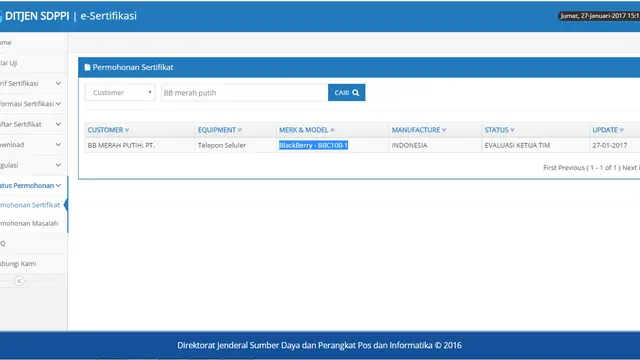Sort table by STATUS column
Viewport: 640px width, 360px height.
click(499, 130)
